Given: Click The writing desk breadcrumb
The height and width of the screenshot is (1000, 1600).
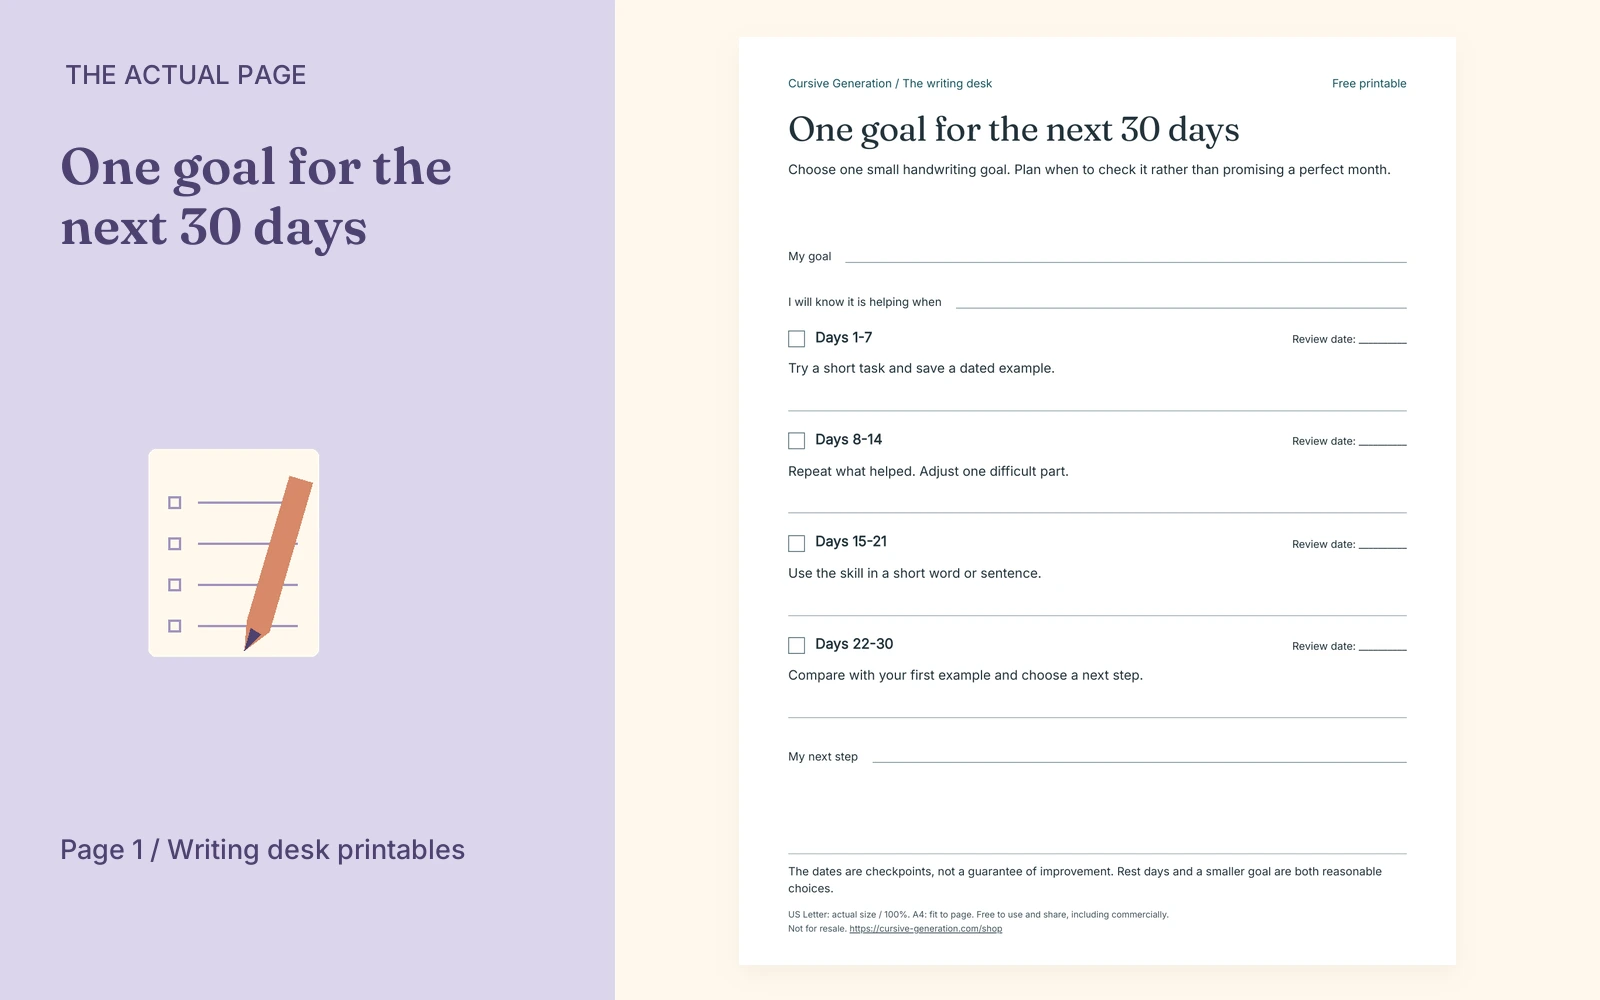Looking at the screenshot, I should click(x=947, y=84).
